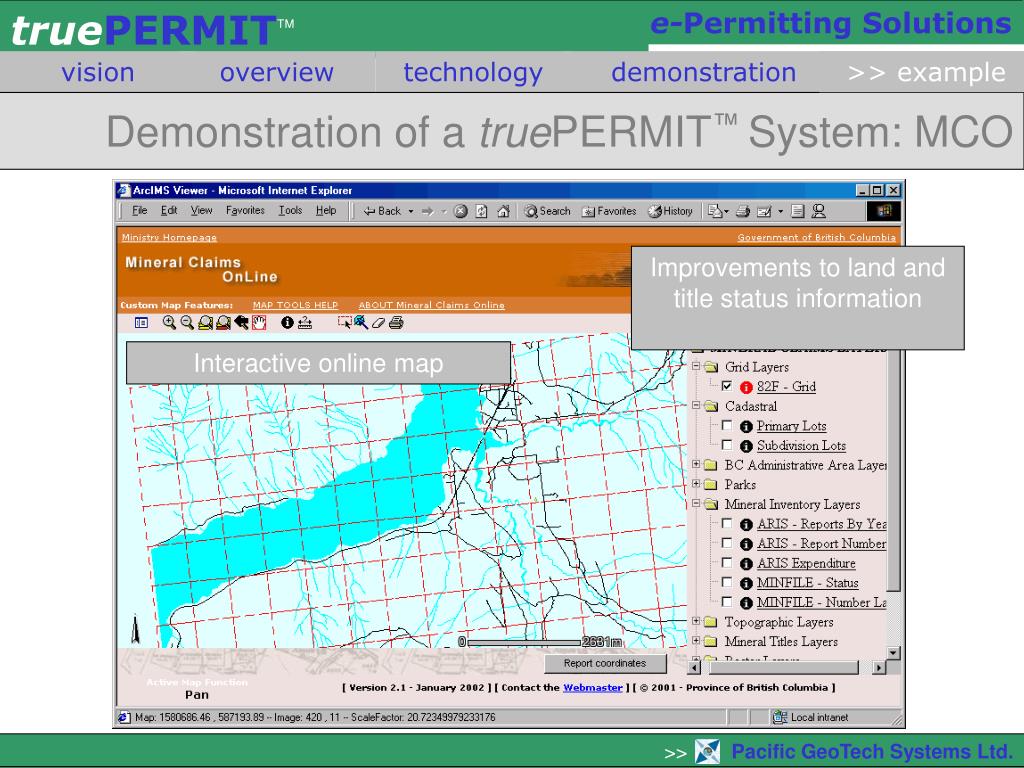Viewport: 1024px width, 768px height.
Task: Open the browser Search pane
Action: click(547, 211)
